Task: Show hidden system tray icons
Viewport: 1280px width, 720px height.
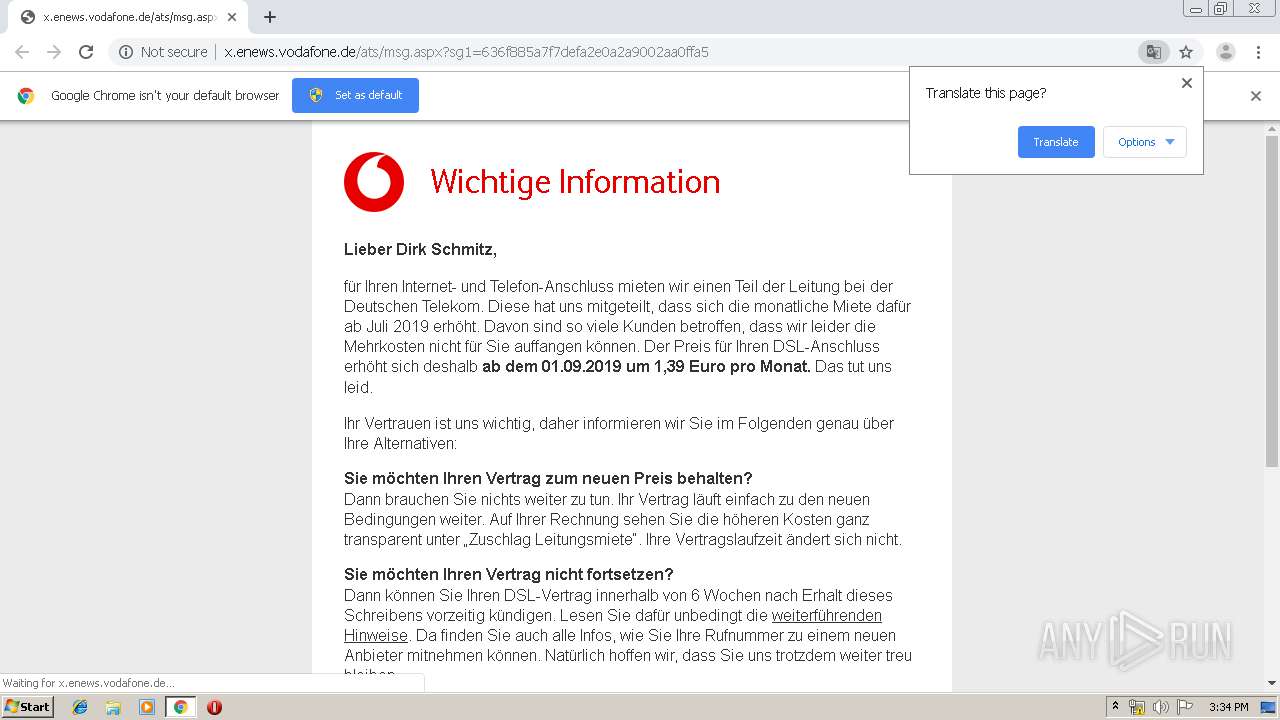Action: click(1116, 707)
